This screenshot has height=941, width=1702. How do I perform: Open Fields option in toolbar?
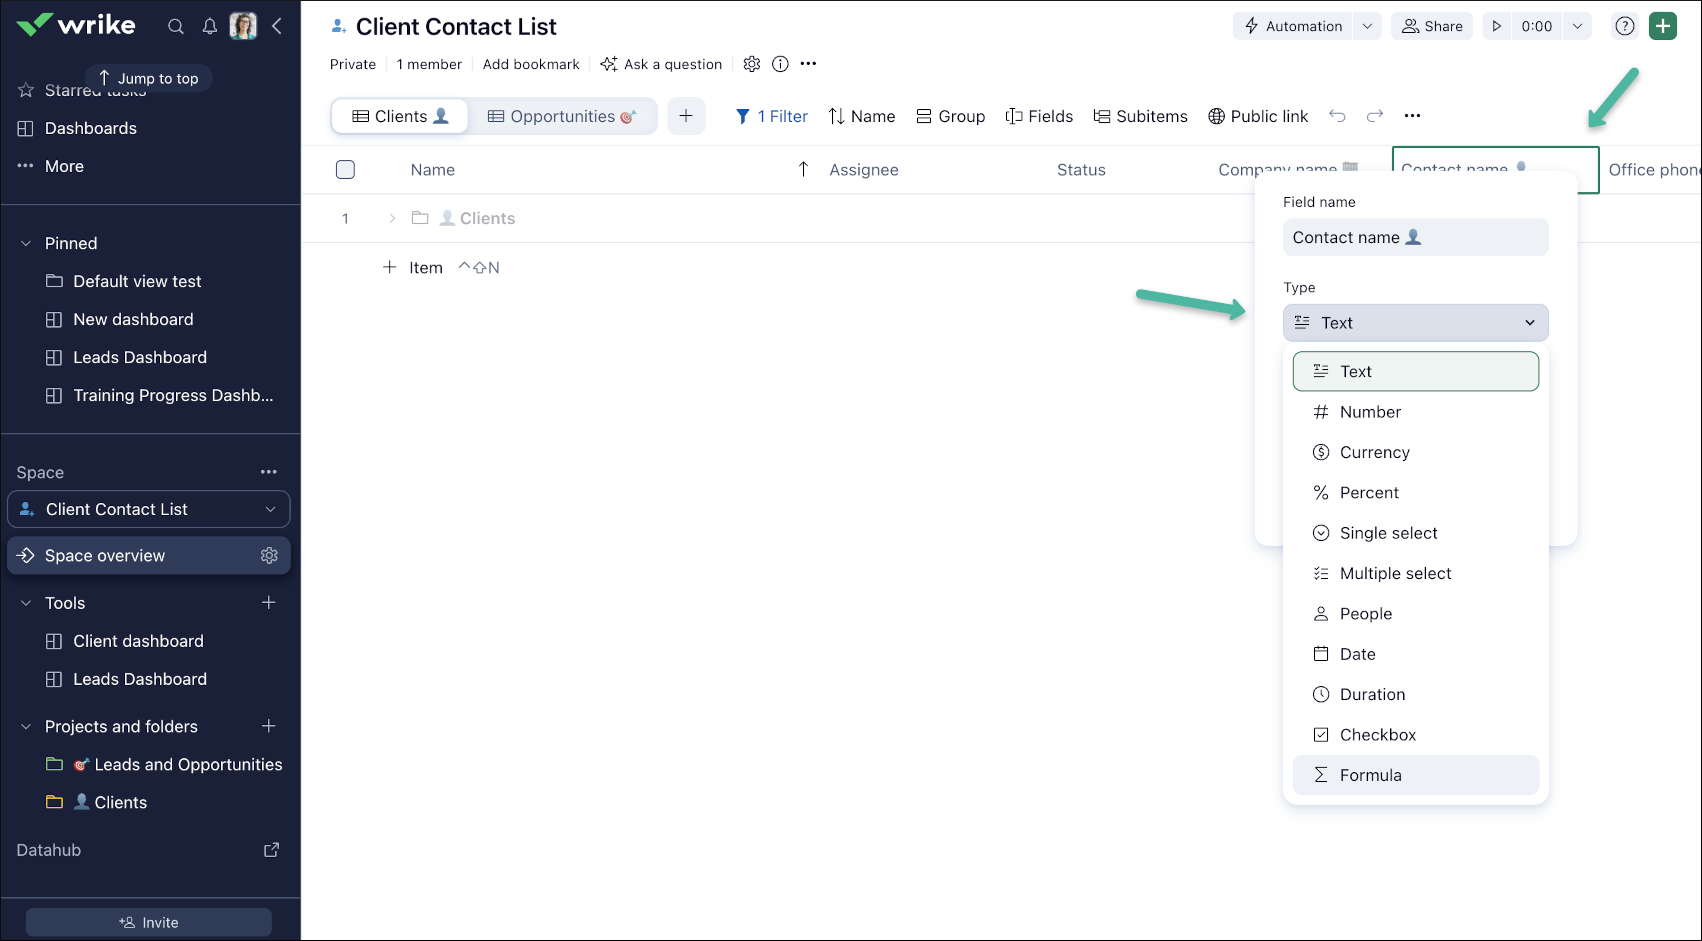pyautogui.click(x=1039, y=116)
